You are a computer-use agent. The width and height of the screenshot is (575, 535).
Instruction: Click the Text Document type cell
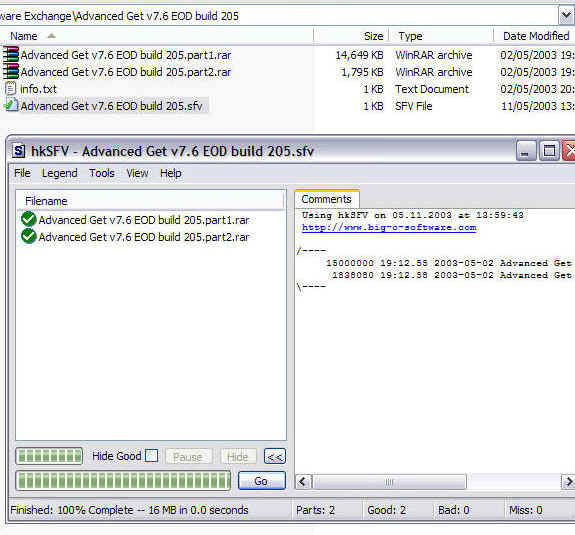click(x=432, y=89)
